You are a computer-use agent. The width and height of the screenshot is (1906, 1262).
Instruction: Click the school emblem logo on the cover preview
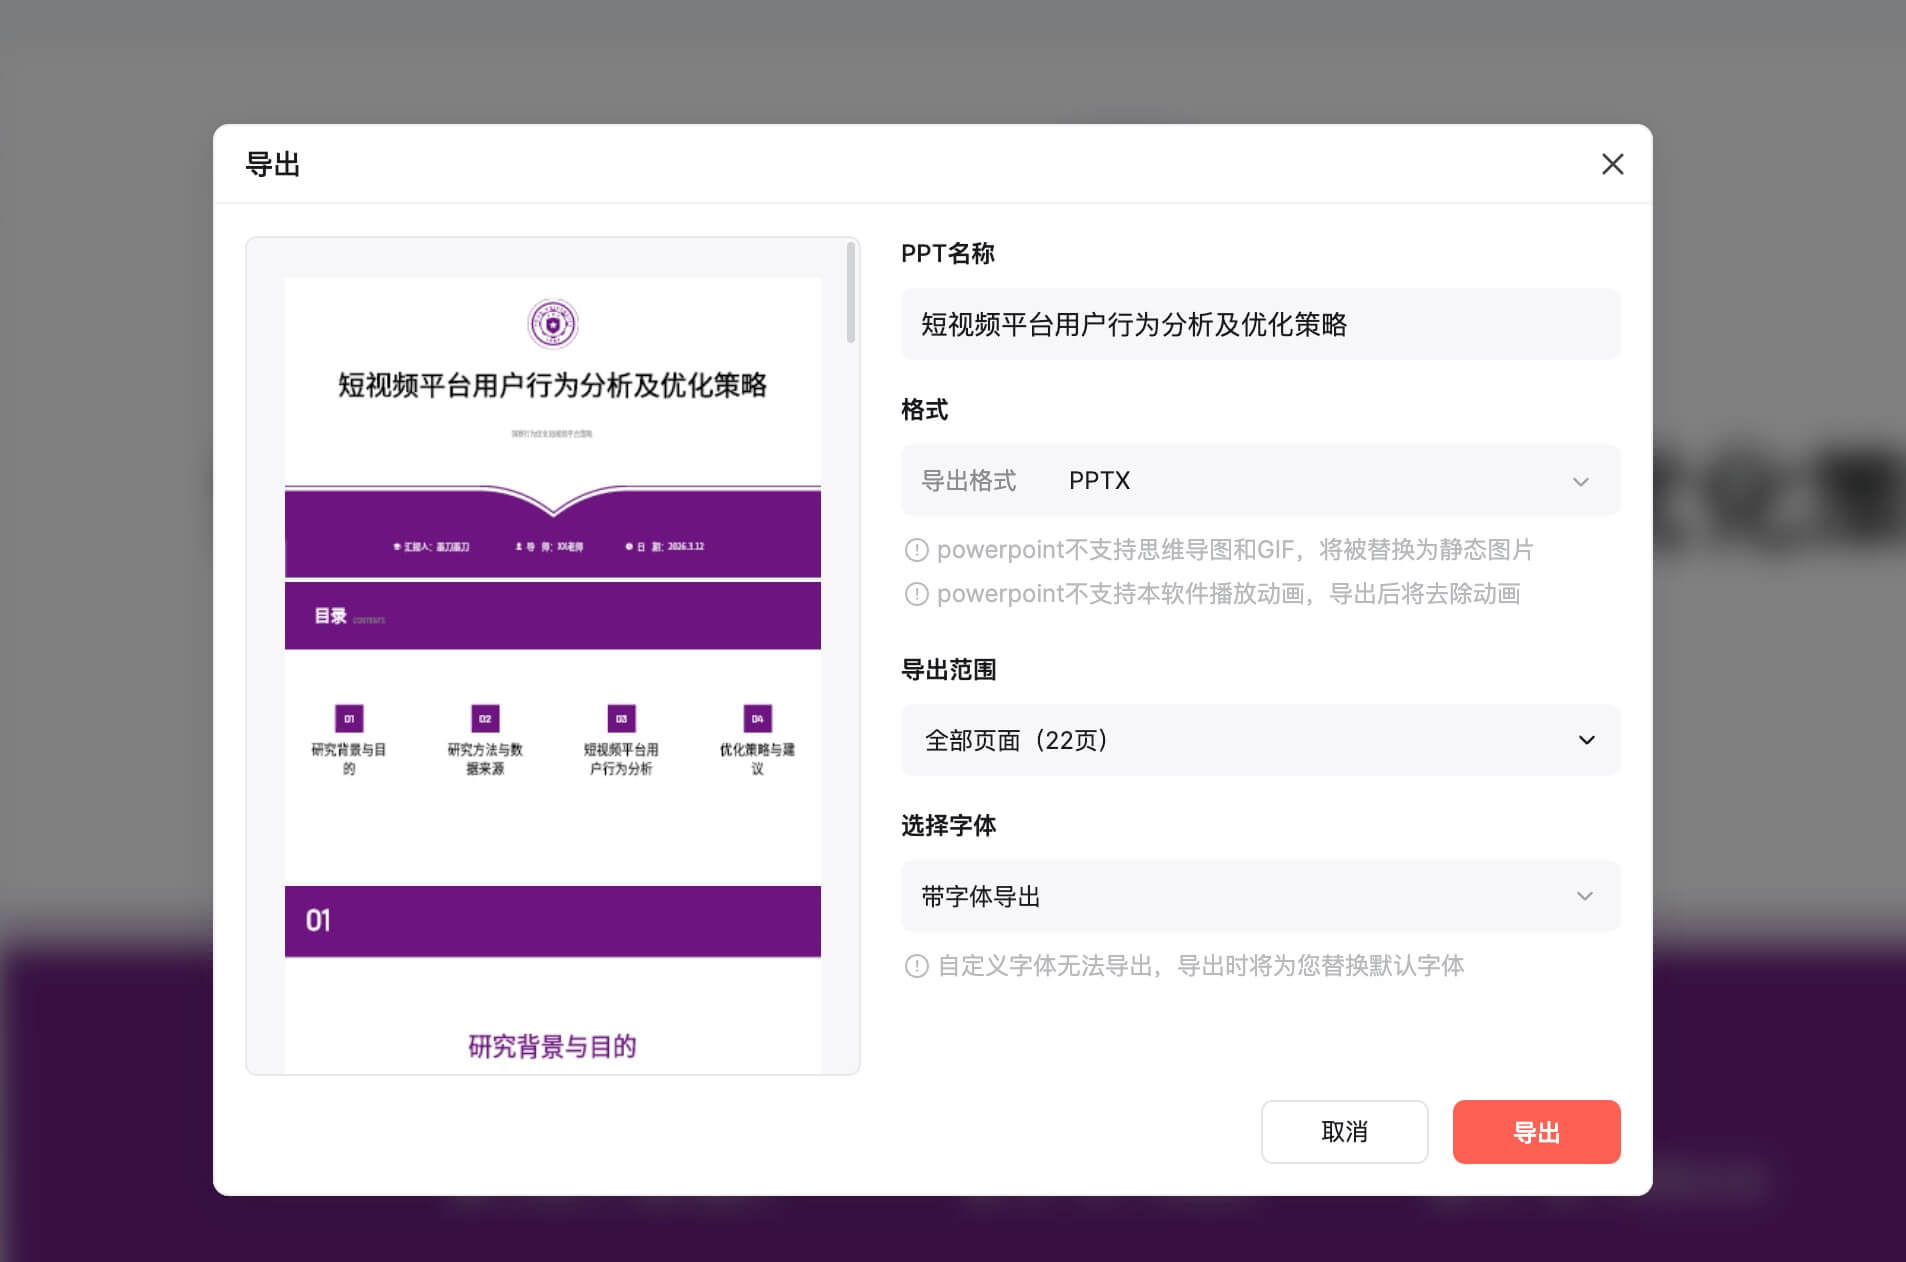pyautogui.click(x=552, y=323)
